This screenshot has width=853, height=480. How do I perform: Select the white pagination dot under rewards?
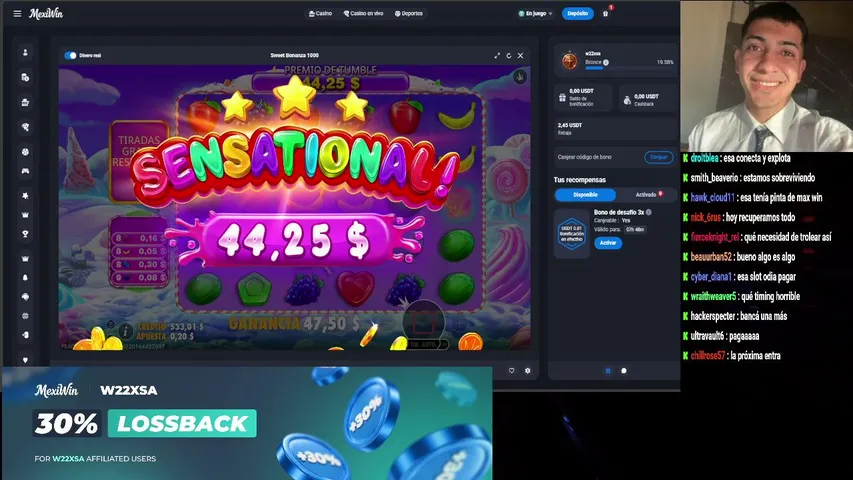point(624,371)
